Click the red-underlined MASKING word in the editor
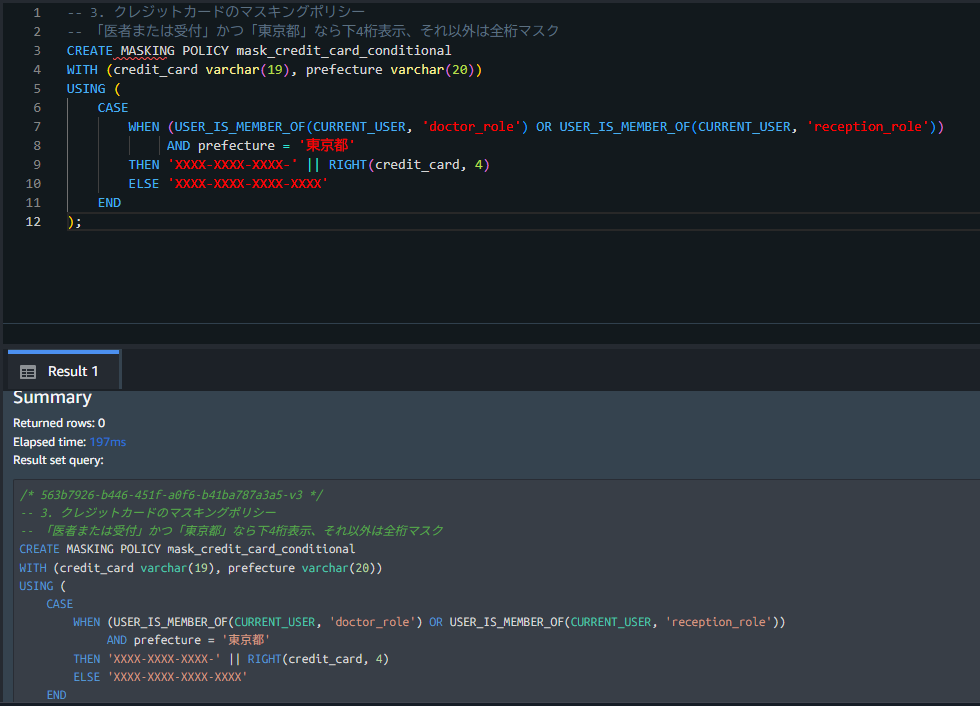The image size is (980, 706). (x=148, y=51)
